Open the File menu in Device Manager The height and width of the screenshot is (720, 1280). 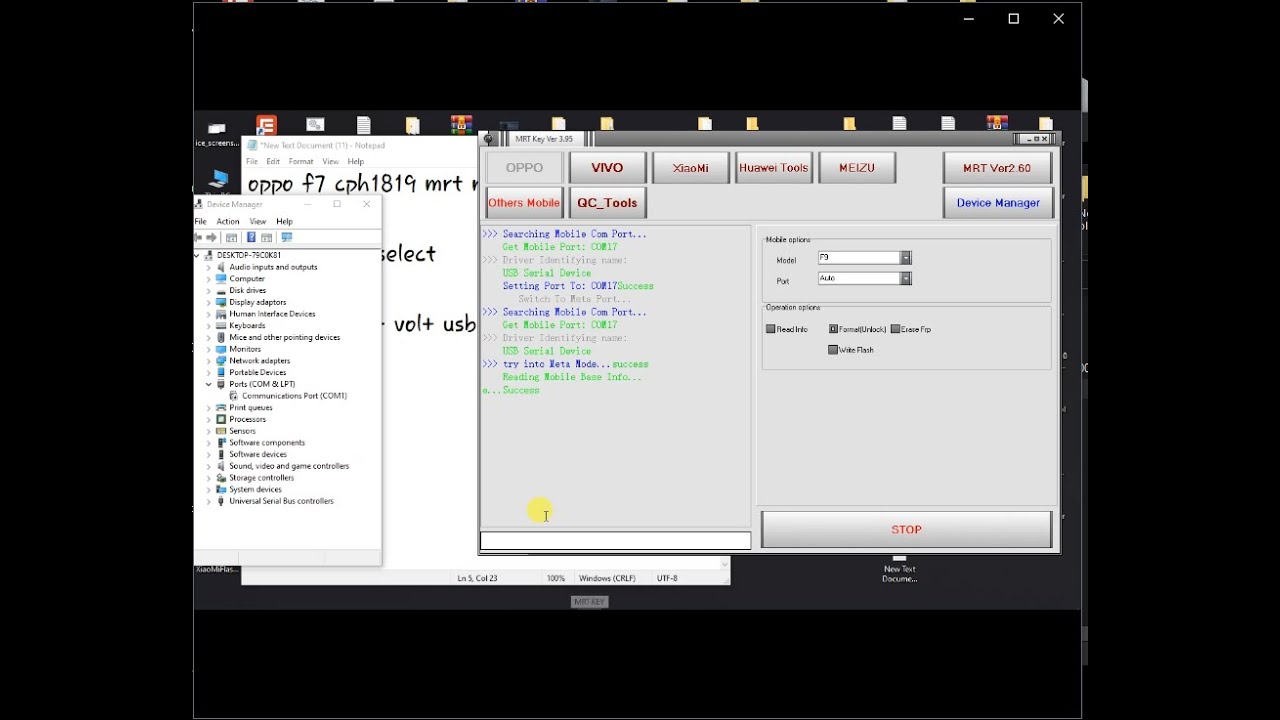pyautogui.click(x=200, y=221)
